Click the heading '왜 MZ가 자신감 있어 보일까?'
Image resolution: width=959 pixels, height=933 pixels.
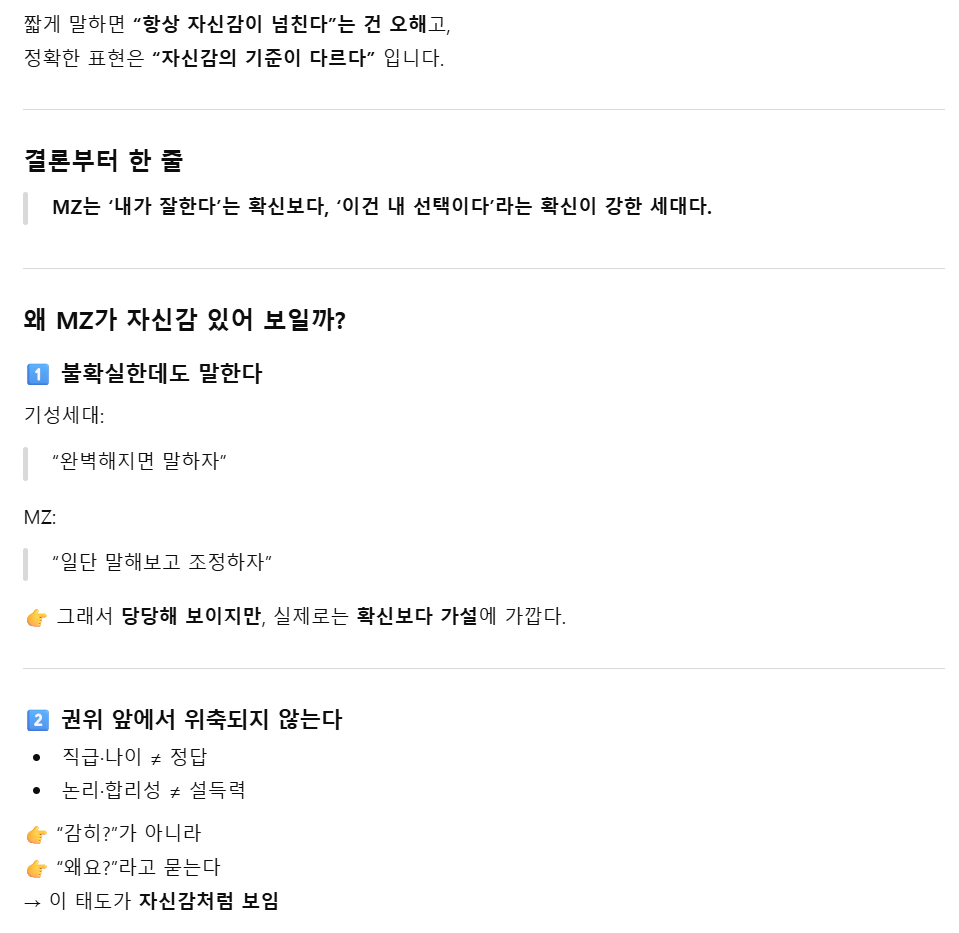[184, 320]
